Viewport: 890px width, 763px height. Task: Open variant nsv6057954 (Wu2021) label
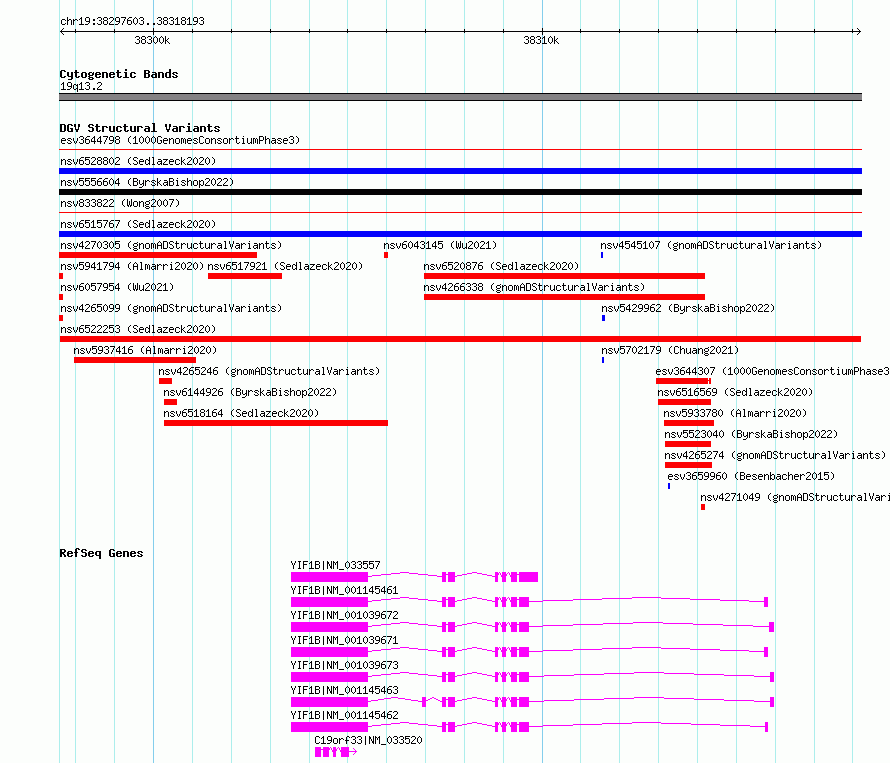(117, 287)
